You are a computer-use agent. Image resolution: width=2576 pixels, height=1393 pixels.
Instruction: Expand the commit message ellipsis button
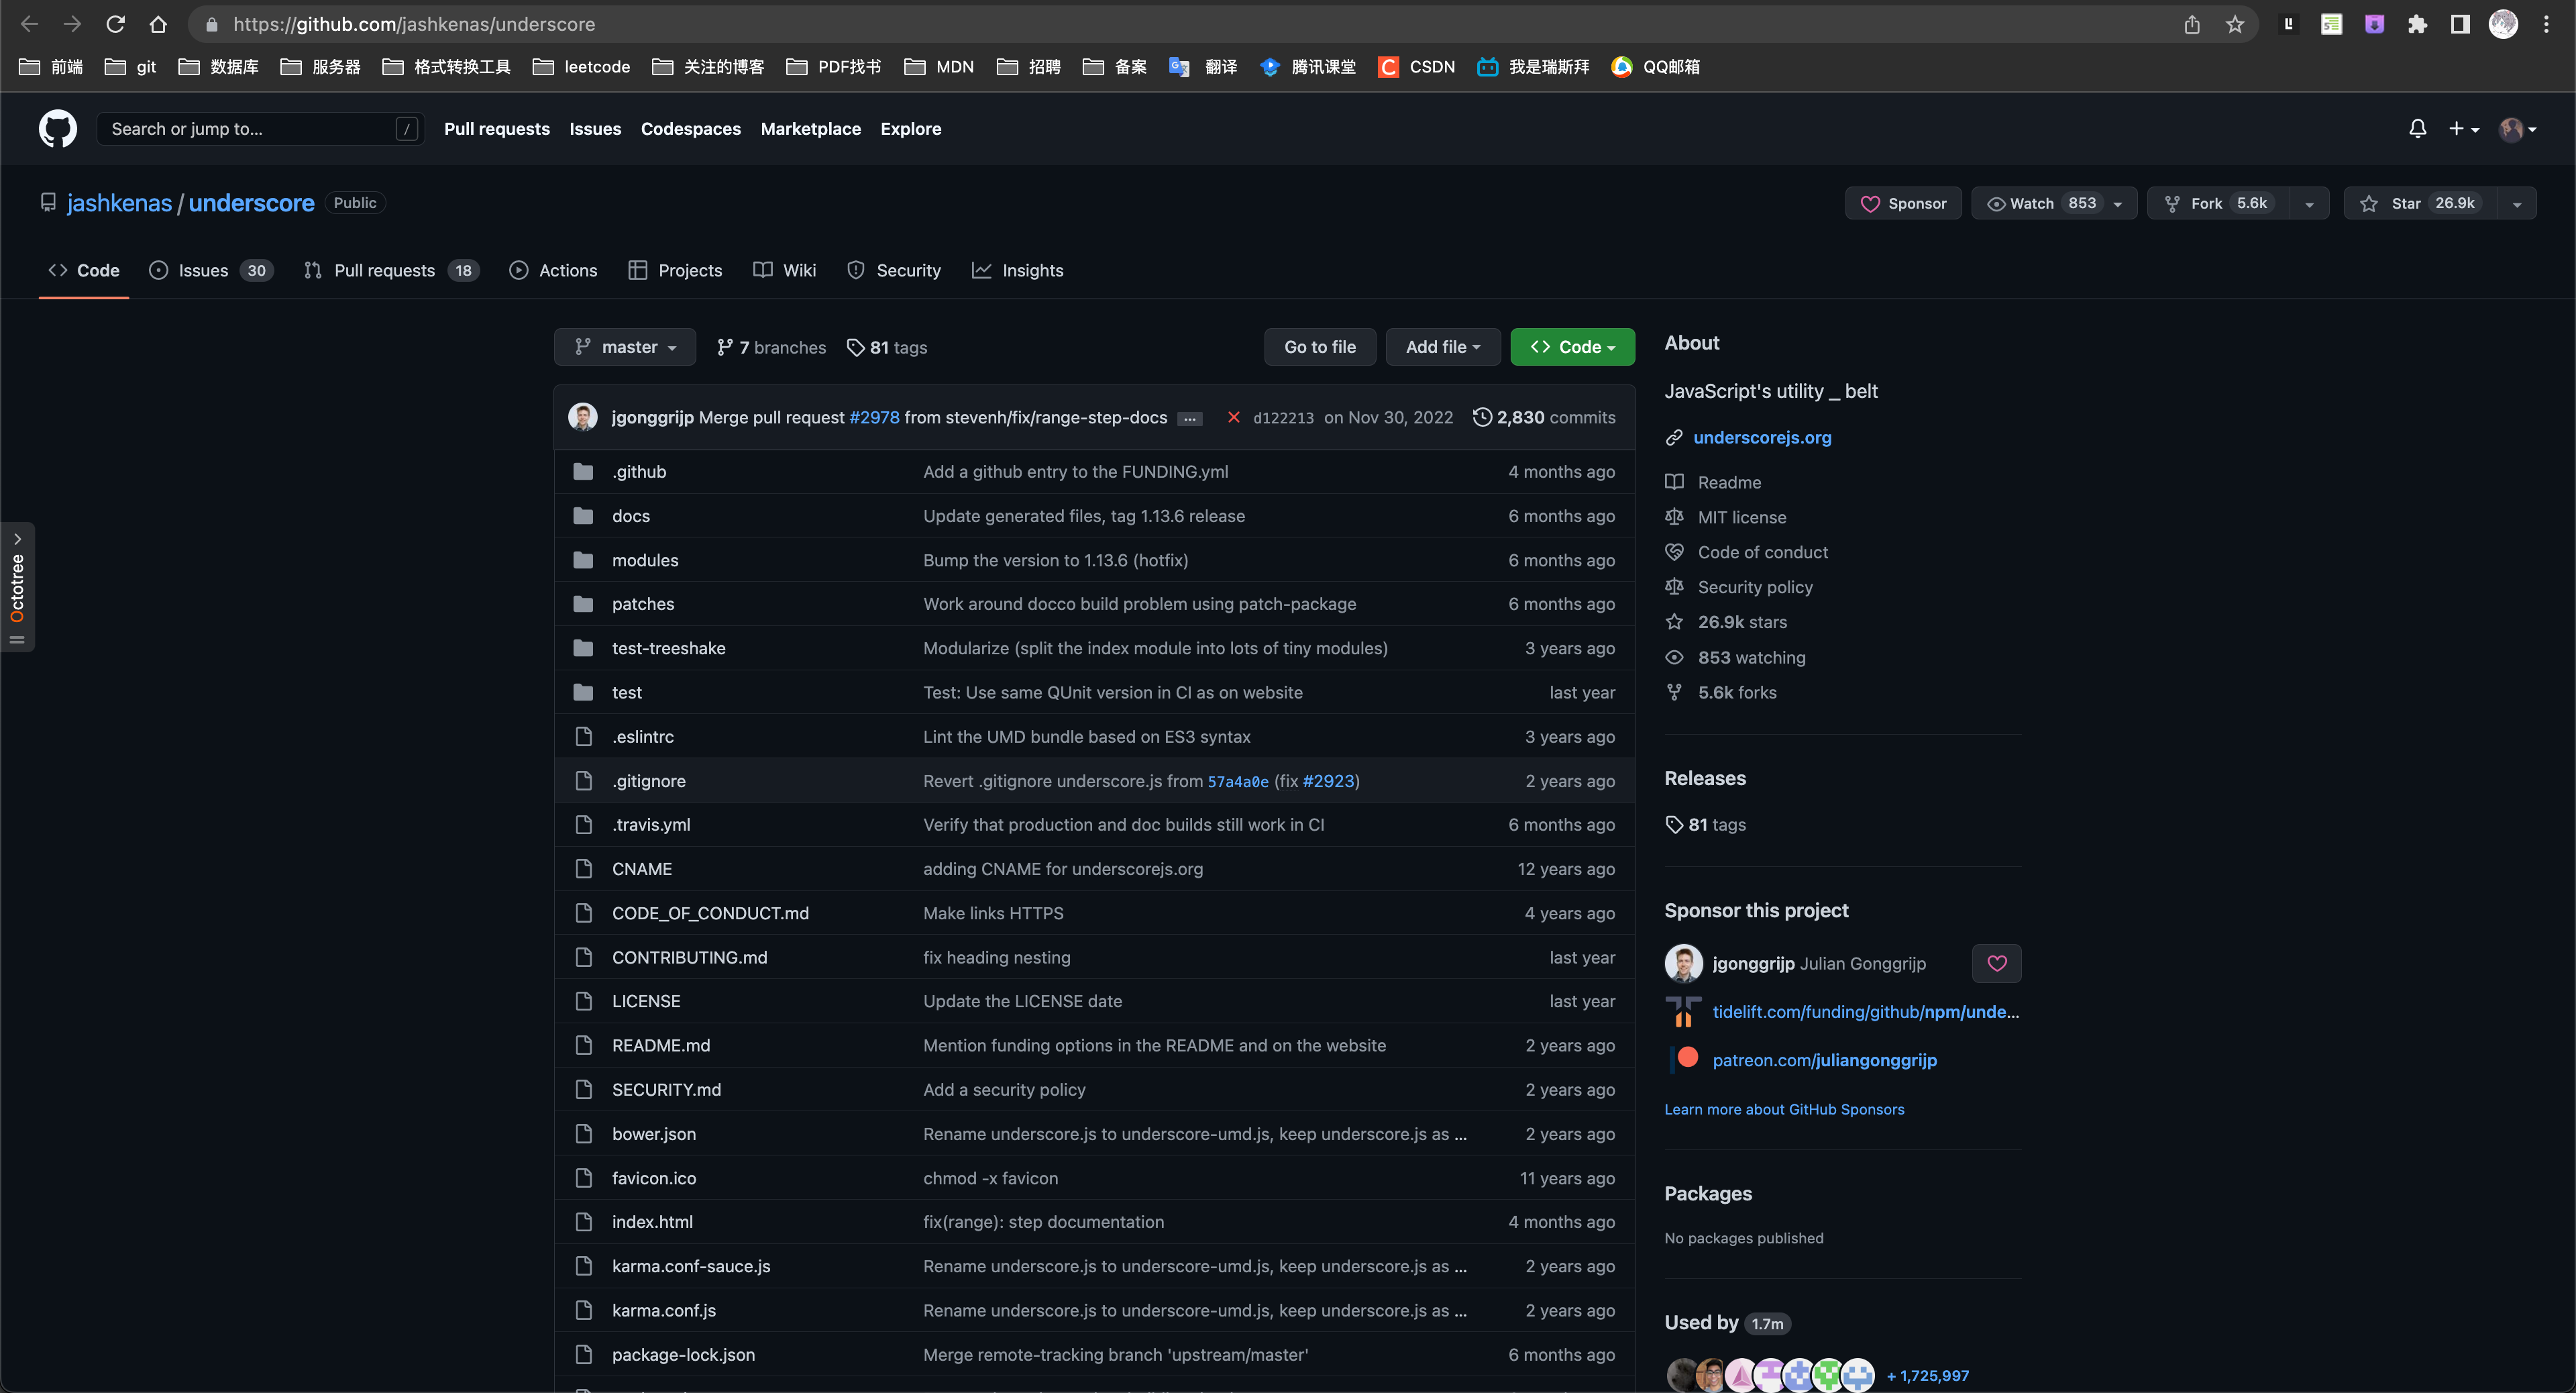coord(1189,419)
